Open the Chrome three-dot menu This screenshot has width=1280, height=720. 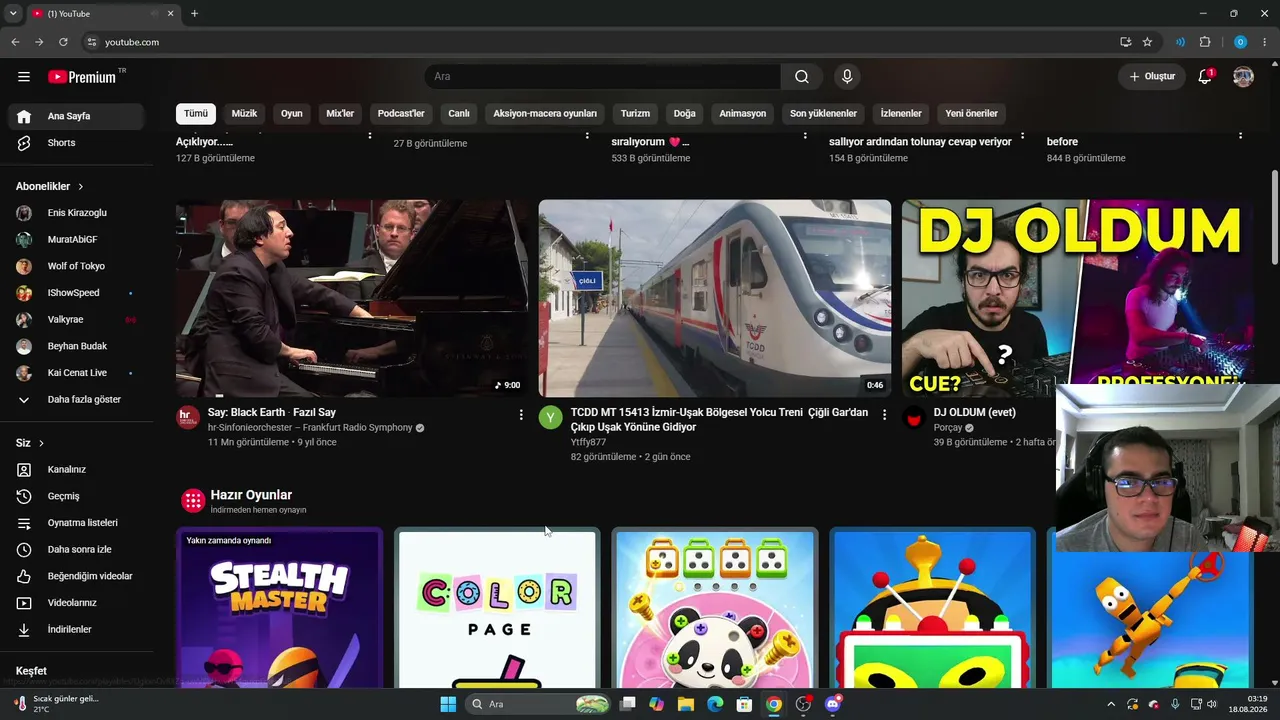click(1264, 42)
